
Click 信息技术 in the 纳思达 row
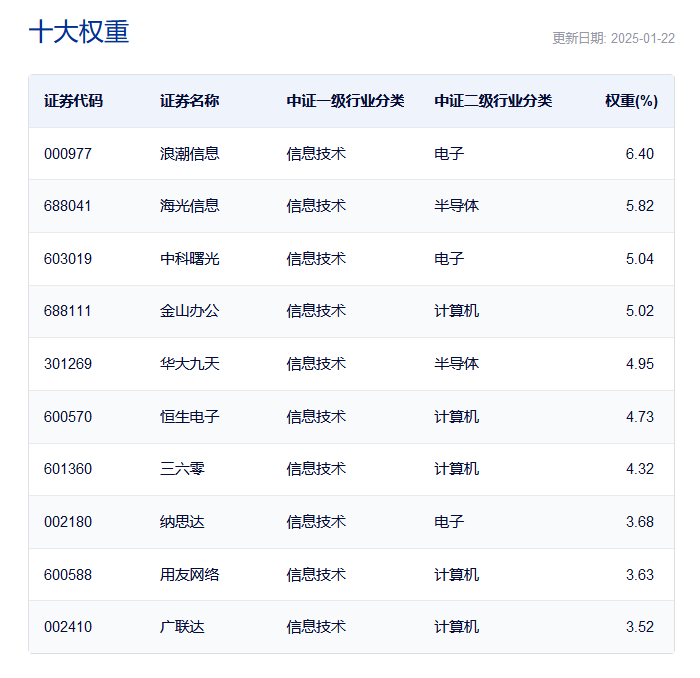pyautogui.click(x=316, y=522)
